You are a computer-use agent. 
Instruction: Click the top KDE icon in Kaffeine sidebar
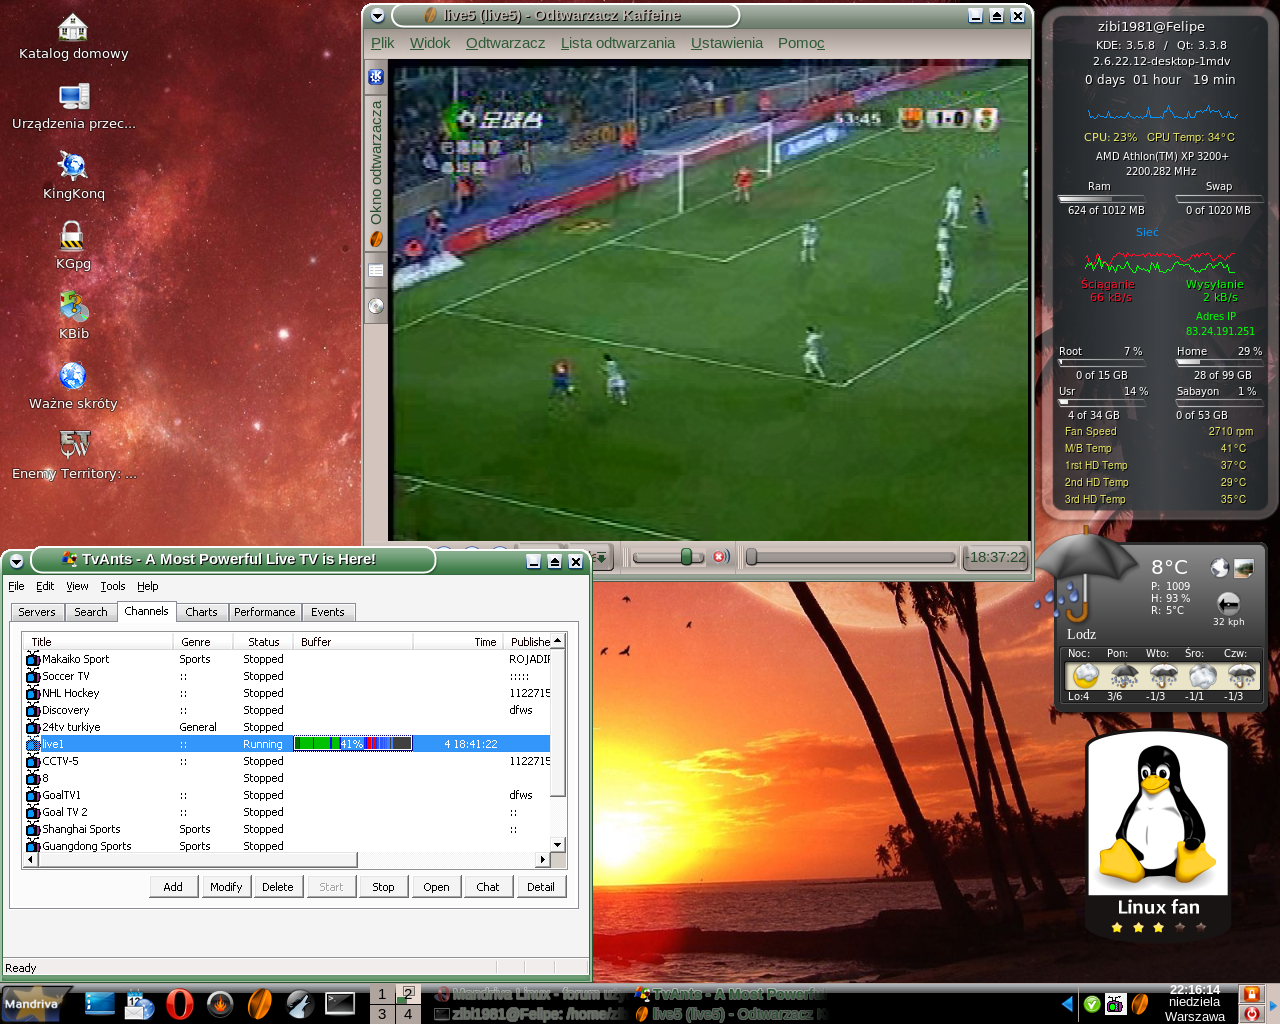pos(376,76)
